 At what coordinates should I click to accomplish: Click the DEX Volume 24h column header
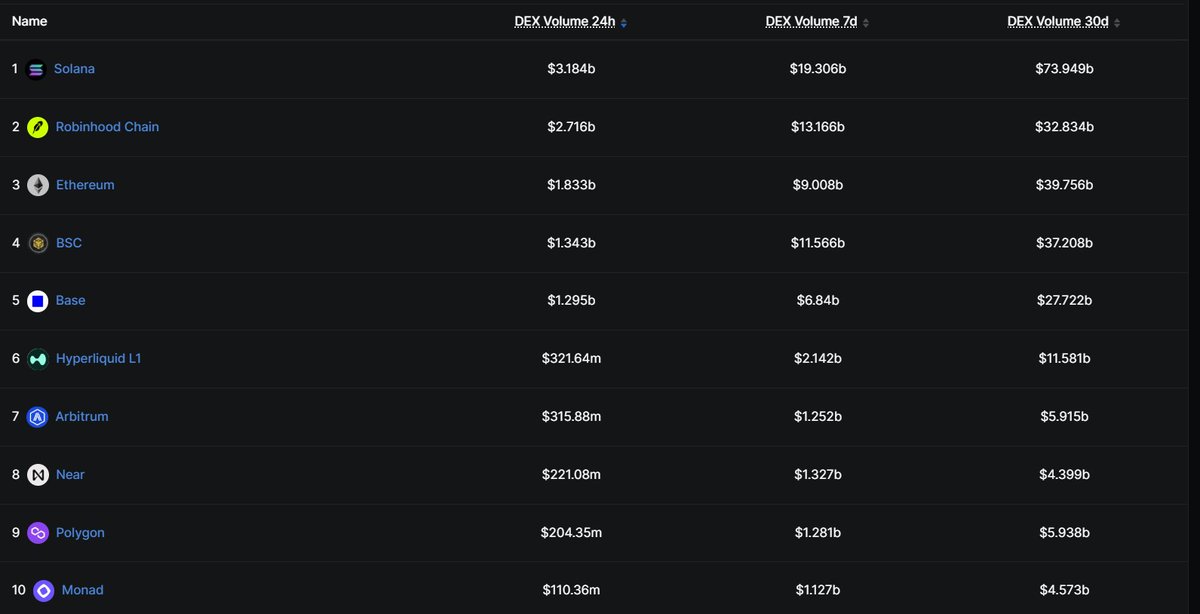(x=566, y=22)
